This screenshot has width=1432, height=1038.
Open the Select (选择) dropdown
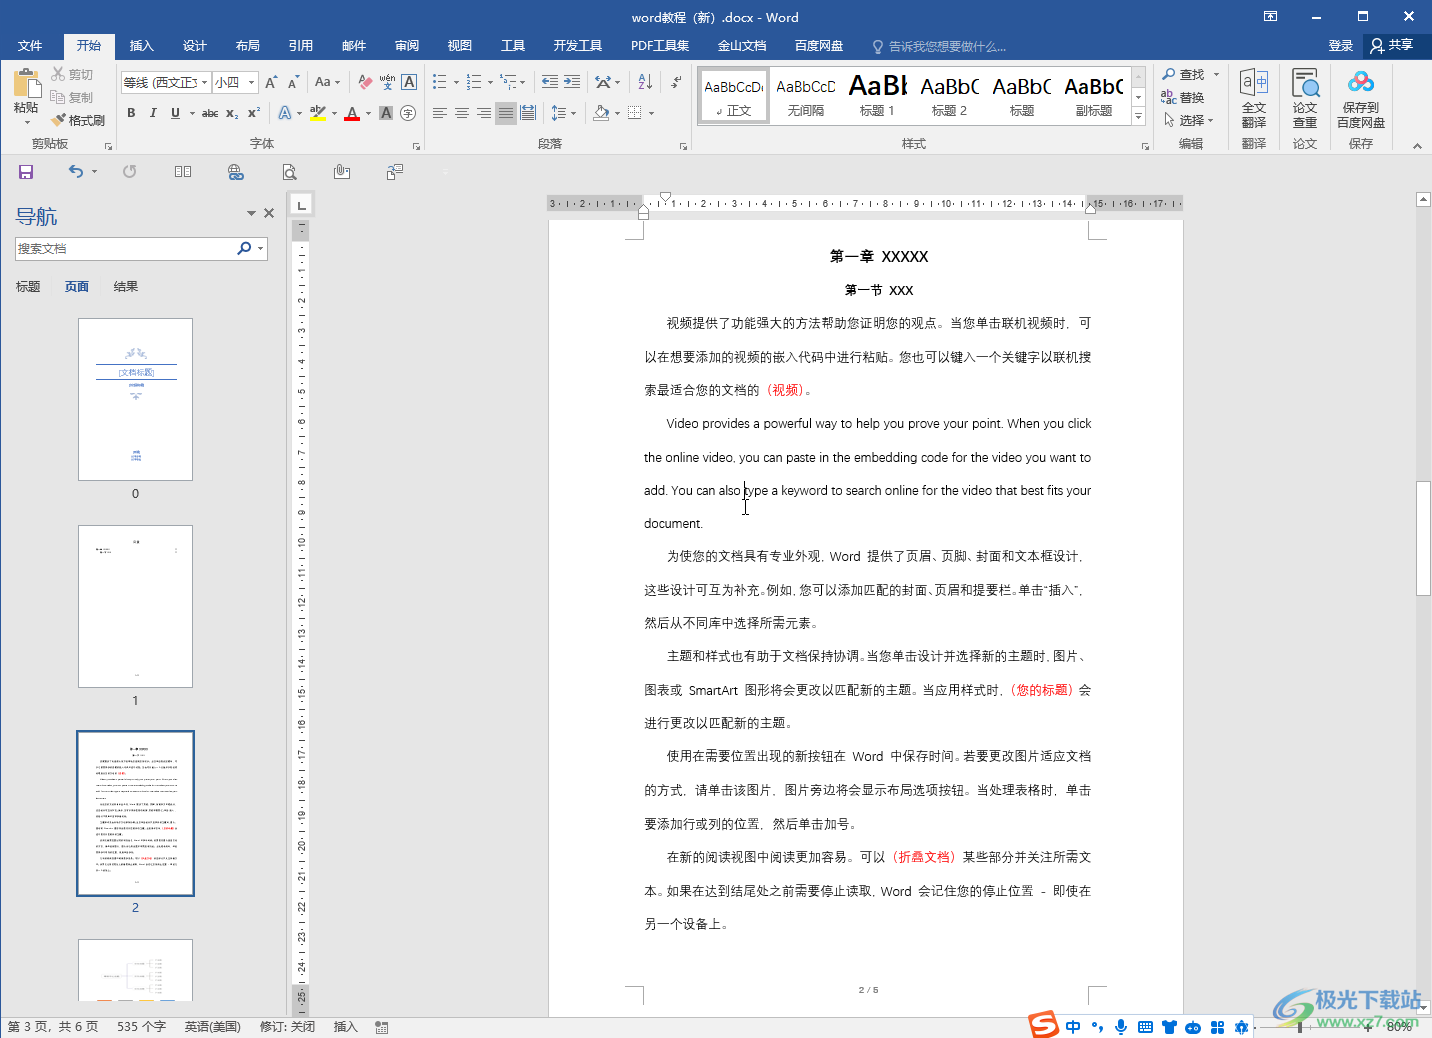1190,120
